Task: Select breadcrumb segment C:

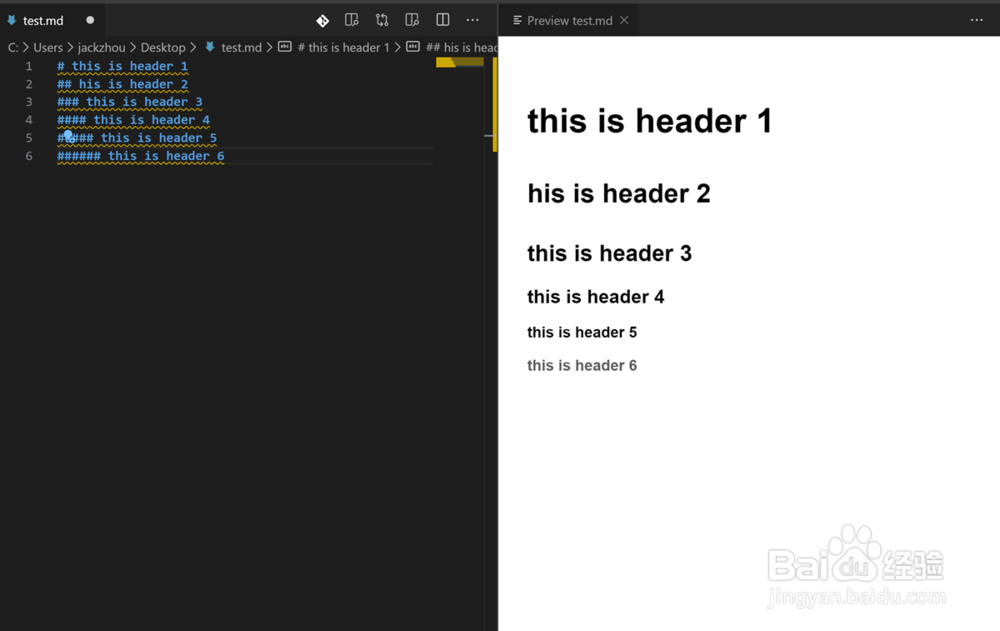Action: tap(13, 47)
